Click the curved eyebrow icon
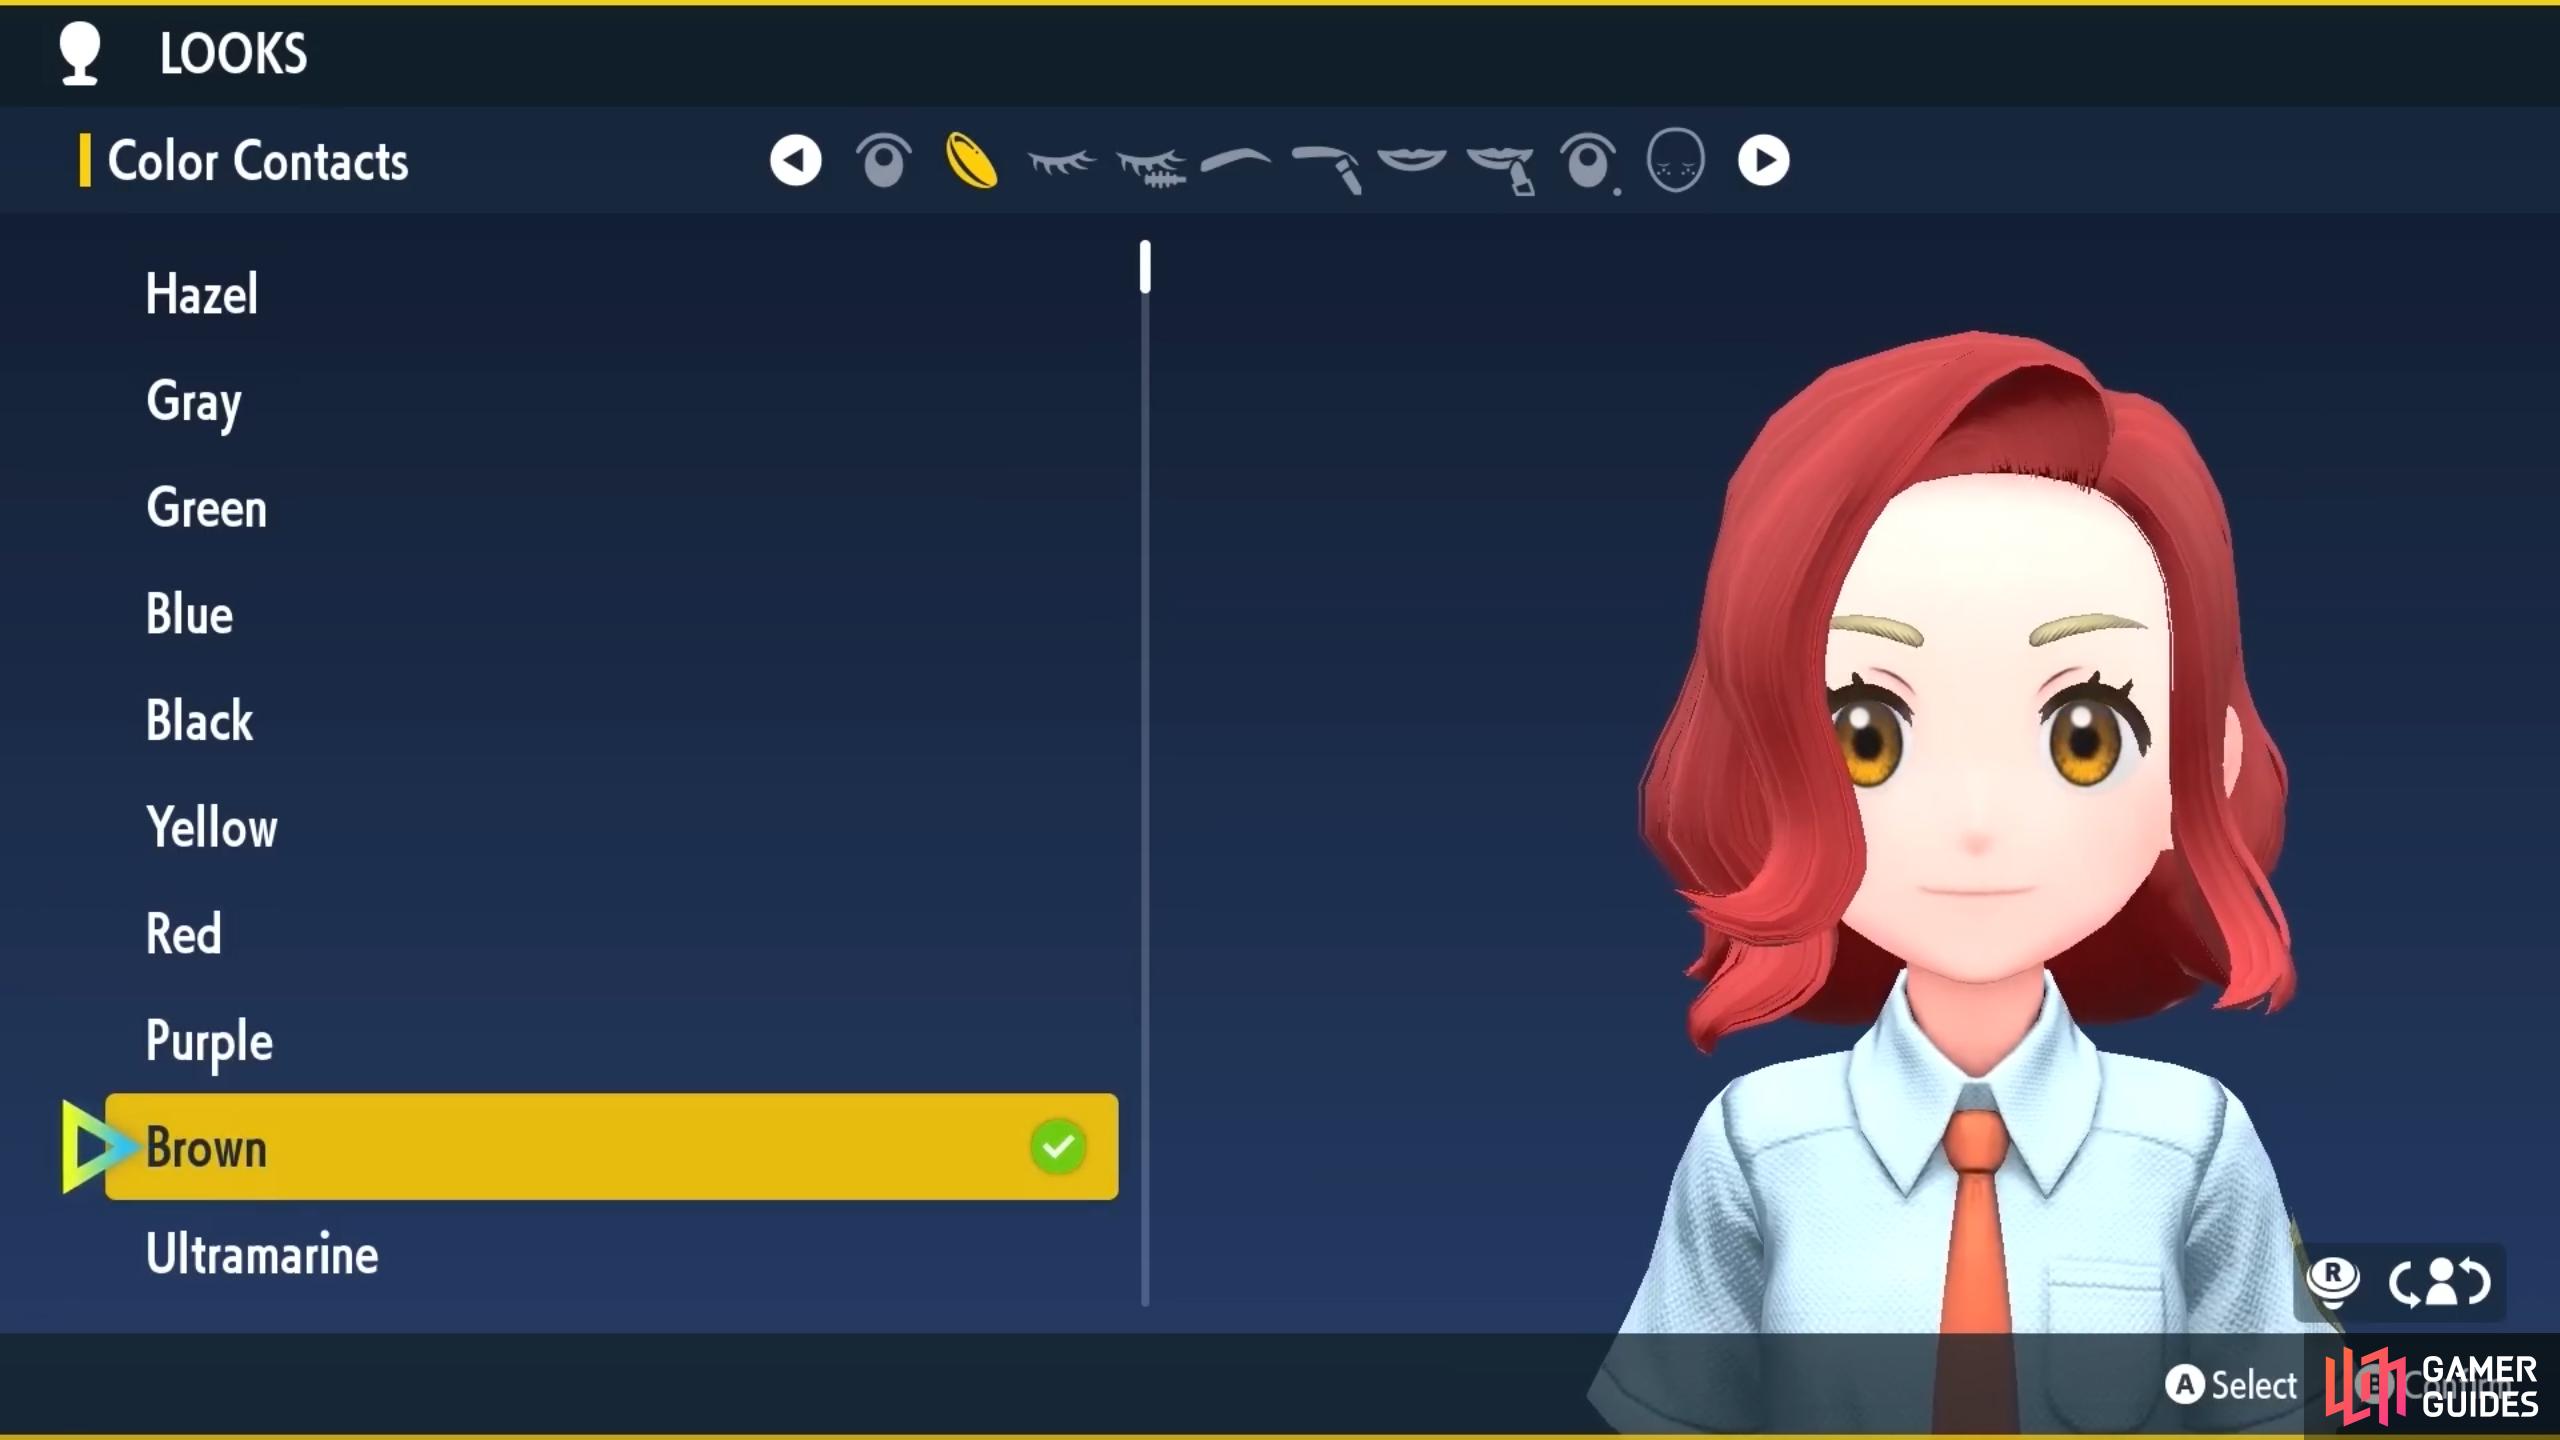Screen dimensions: 2560x1440 (1234, 160)
